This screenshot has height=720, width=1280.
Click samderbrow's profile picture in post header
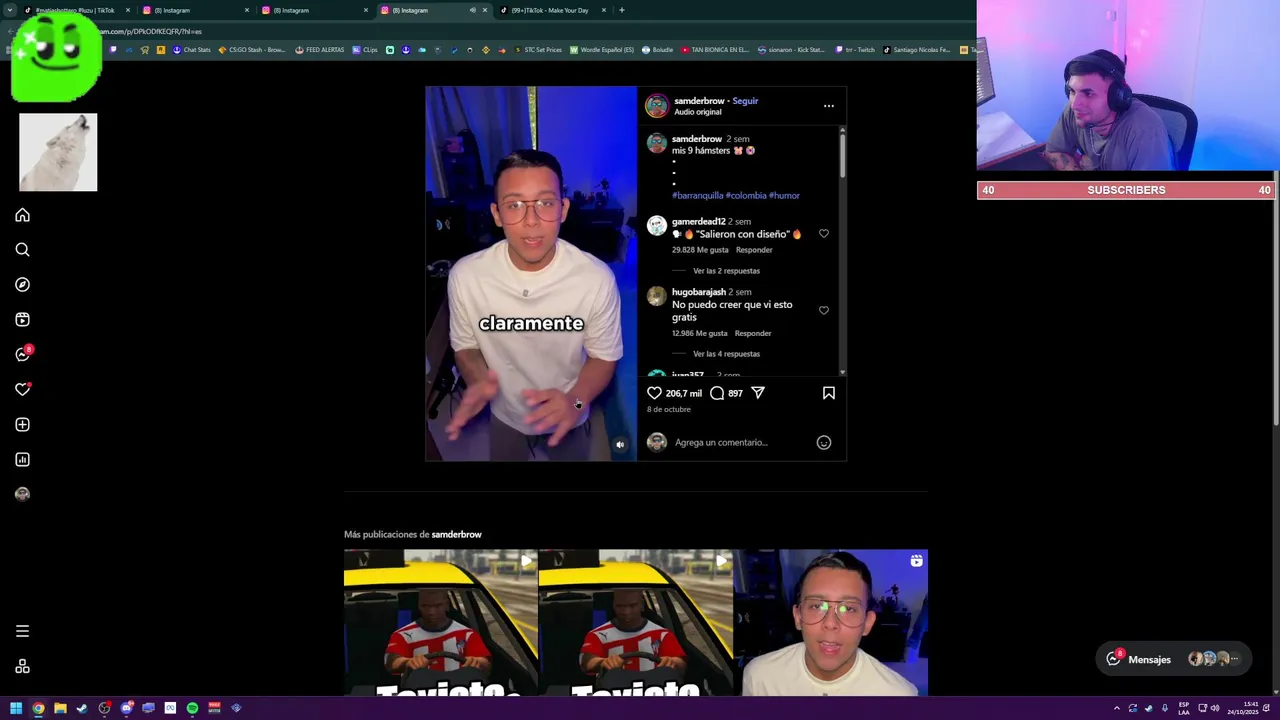pos(657,105)
